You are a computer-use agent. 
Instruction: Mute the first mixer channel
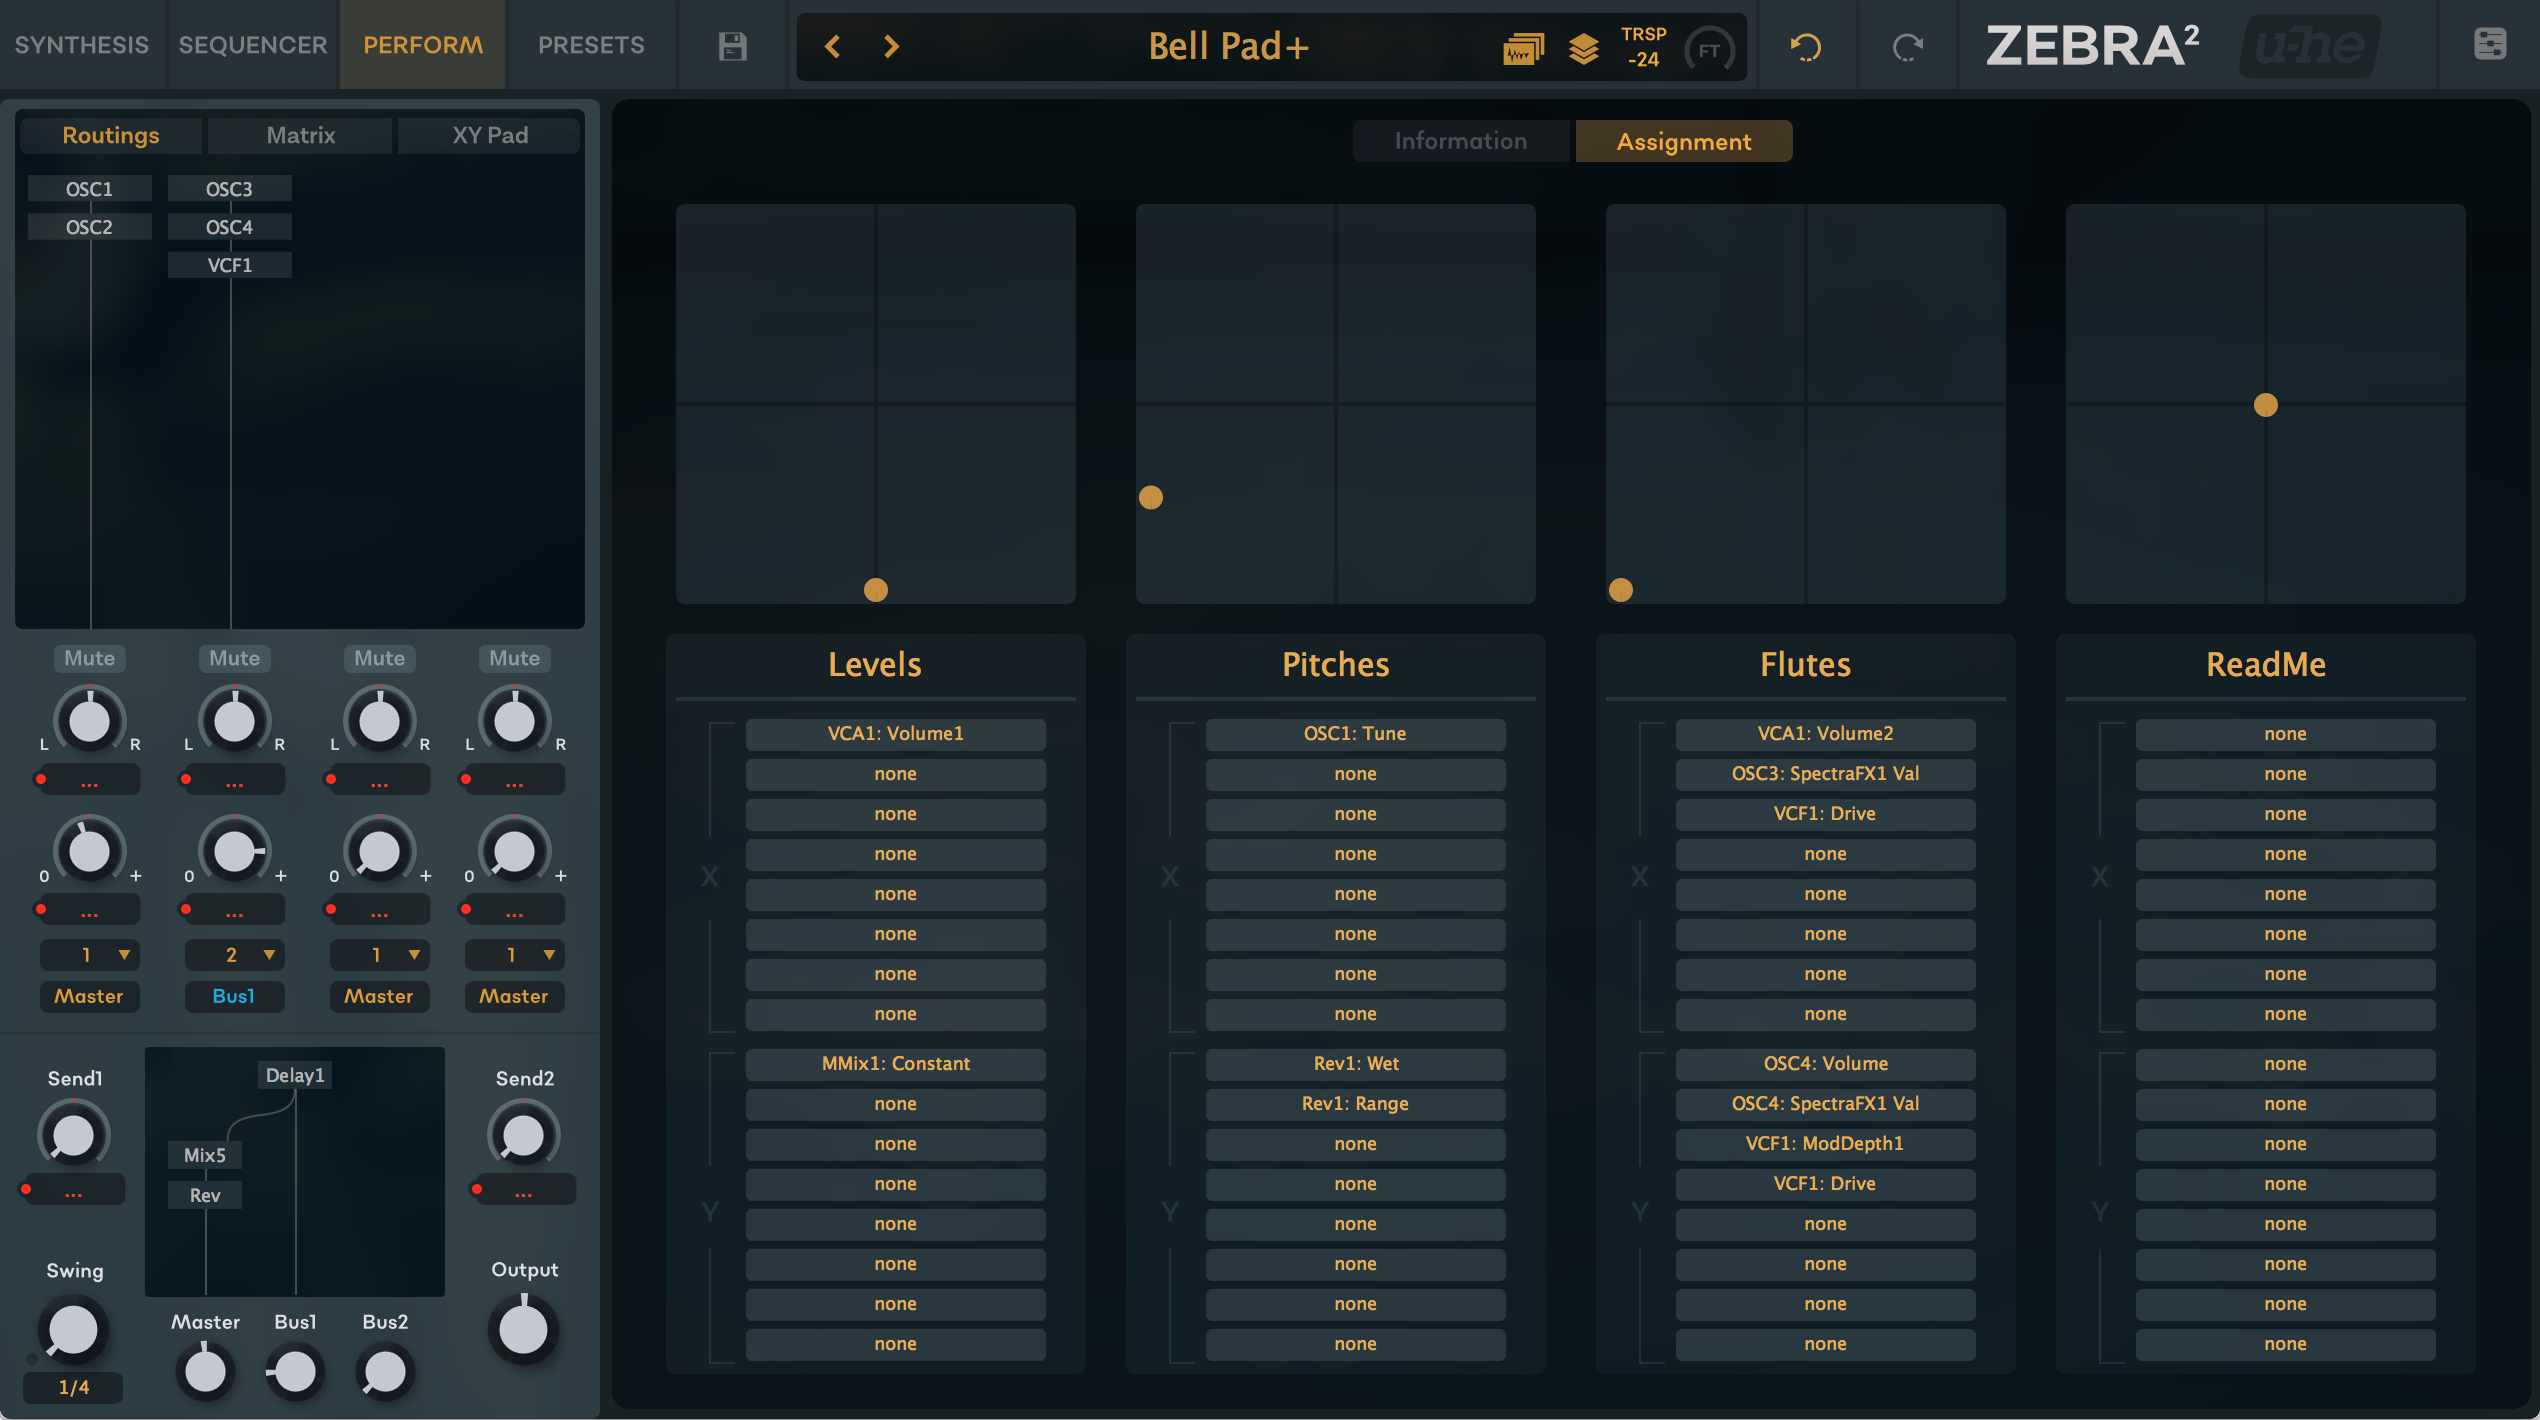point(90,658)
